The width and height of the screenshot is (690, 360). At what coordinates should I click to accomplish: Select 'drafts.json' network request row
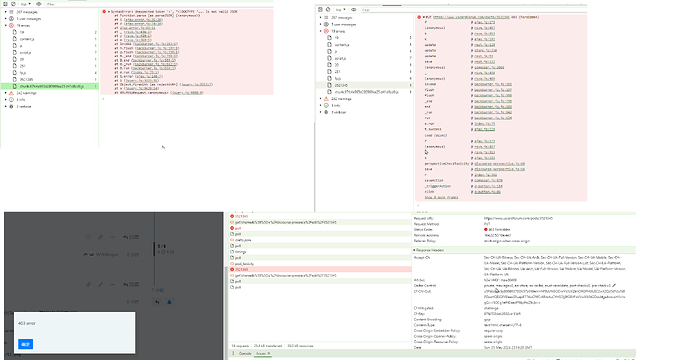pos(320,240)
